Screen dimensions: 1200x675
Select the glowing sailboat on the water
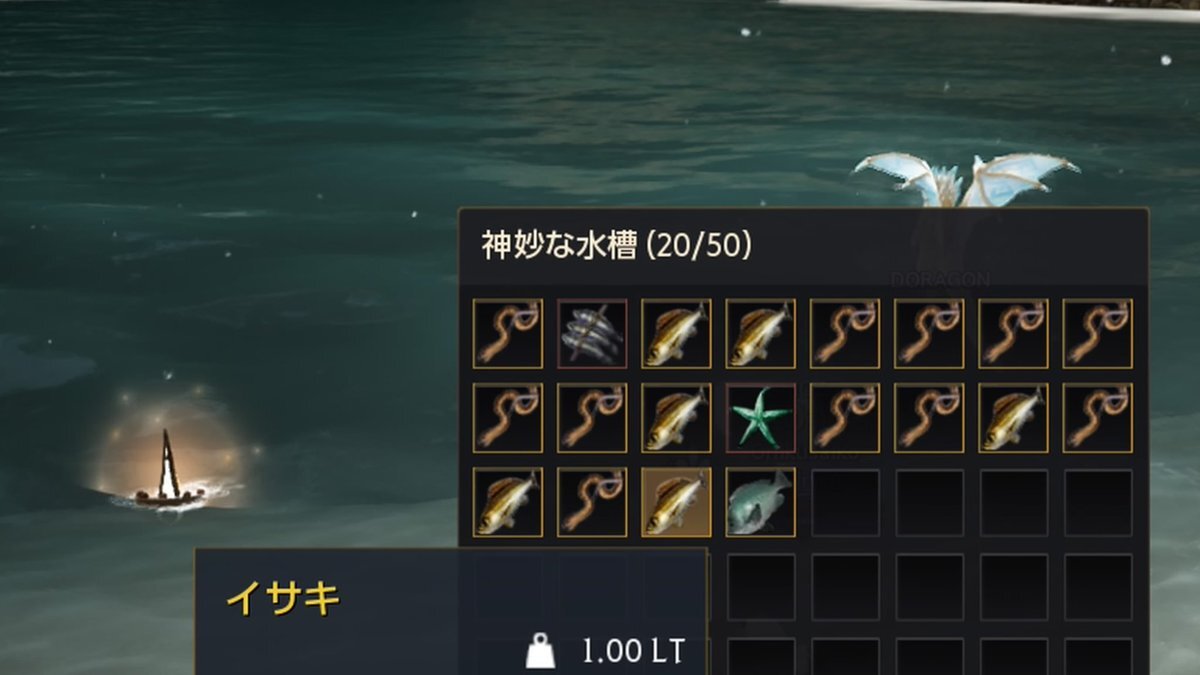[x=169, y=468]
